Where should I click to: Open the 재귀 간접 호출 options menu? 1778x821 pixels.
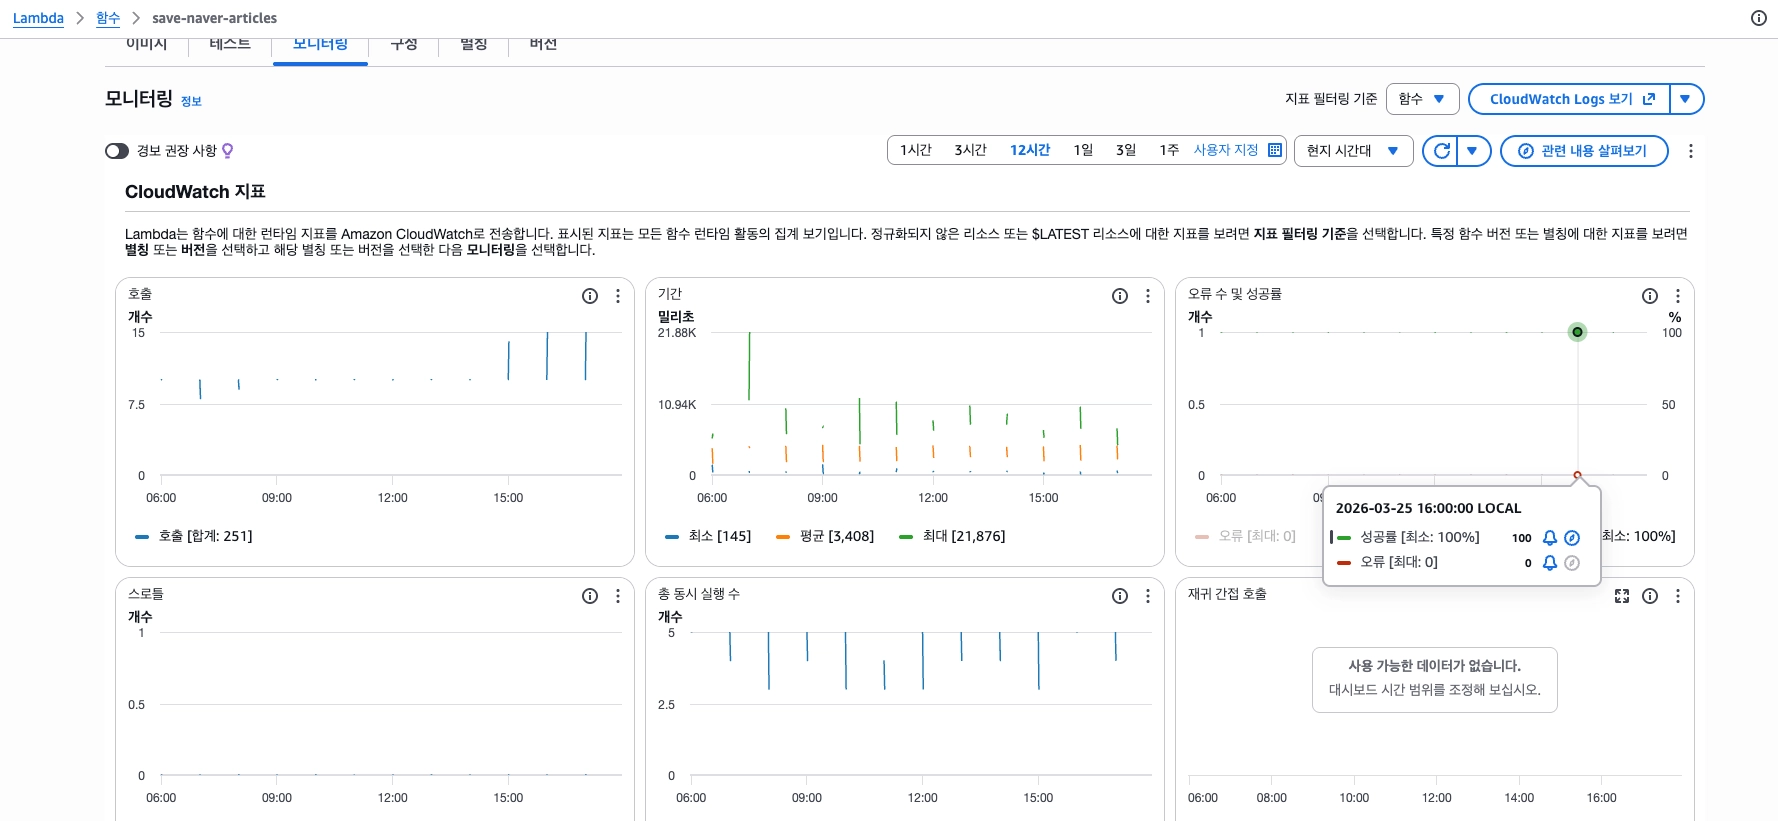tap(1678, 596)
